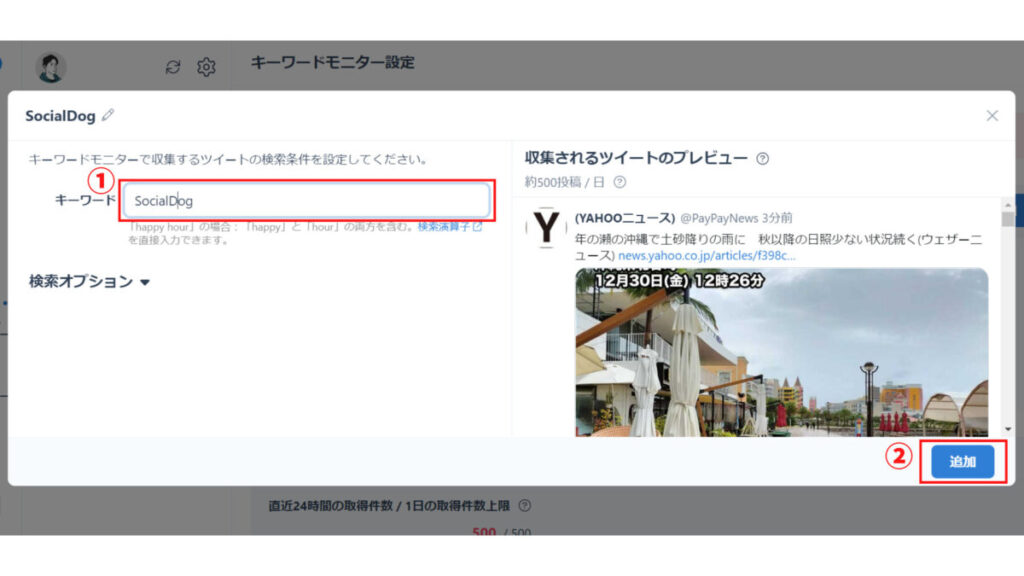The image size is (1024, 576).
Task: Open the settings gear icon
Action: (206, 67)
